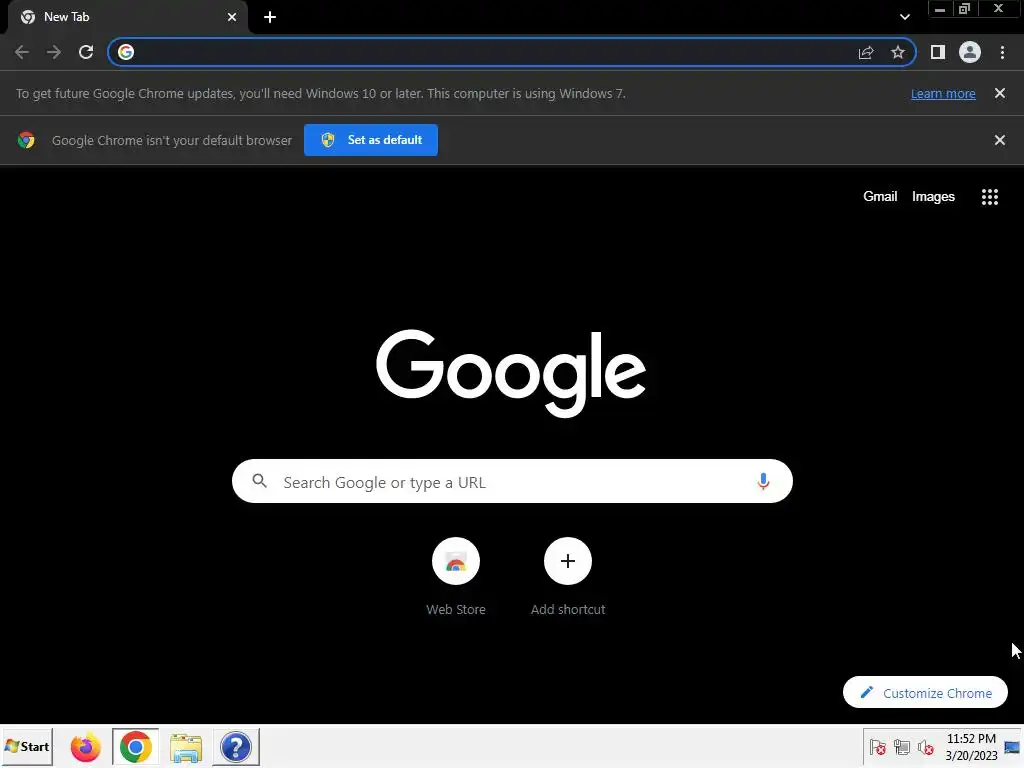Viewport: 1024px width, 768px height.
Task: Open the Google apps grid
Action: coord(990,197)
